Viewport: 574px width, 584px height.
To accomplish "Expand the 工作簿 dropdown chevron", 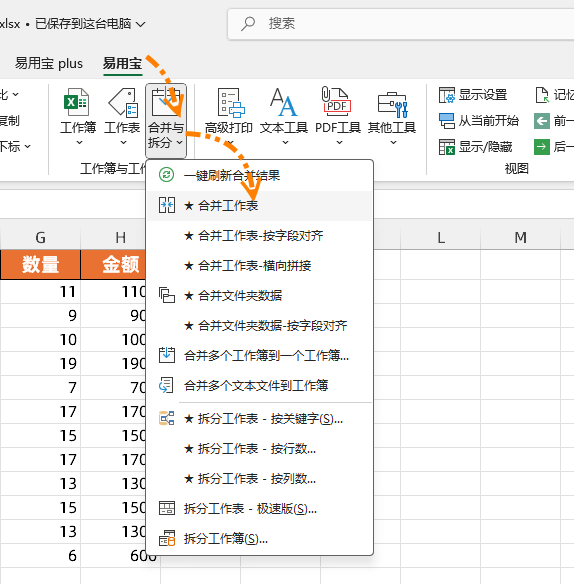I will pyautogui.click(x=79, y=142).
